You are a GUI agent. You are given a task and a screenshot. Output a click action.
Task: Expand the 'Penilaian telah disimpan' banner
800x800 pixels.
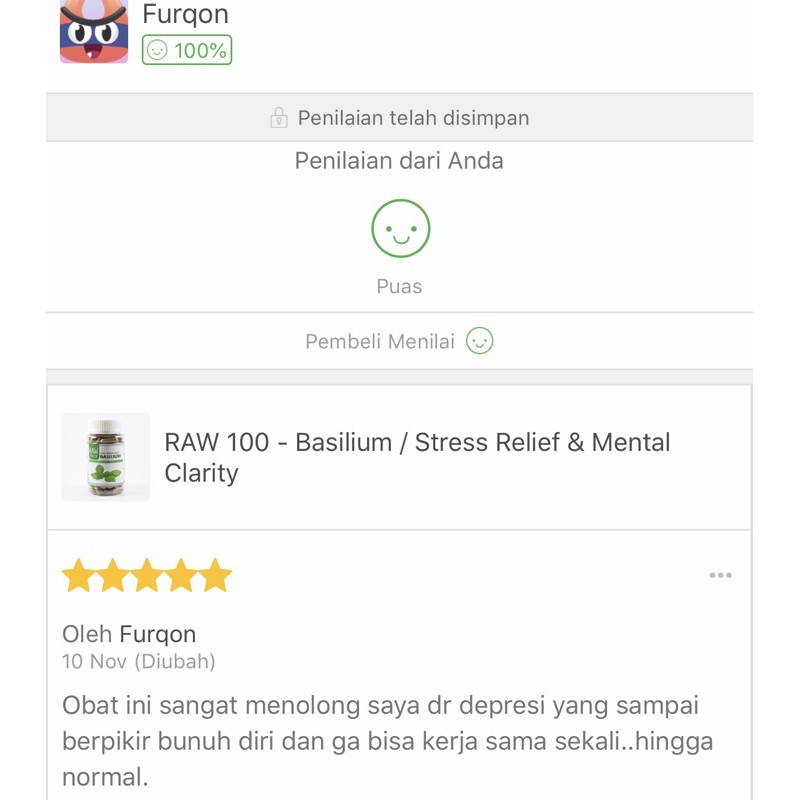pos(400,118)
